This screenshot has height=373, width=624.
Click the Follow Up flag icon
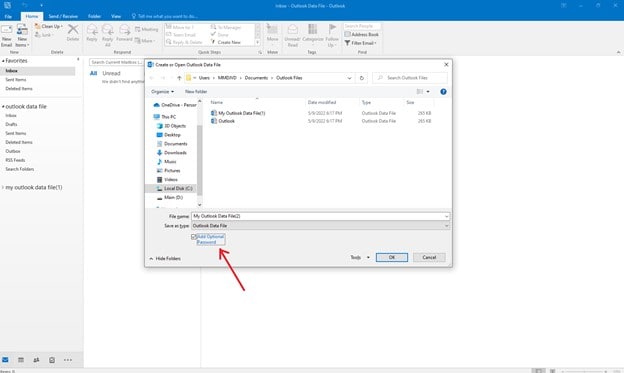pyautogui.click(x=332, y=29)
